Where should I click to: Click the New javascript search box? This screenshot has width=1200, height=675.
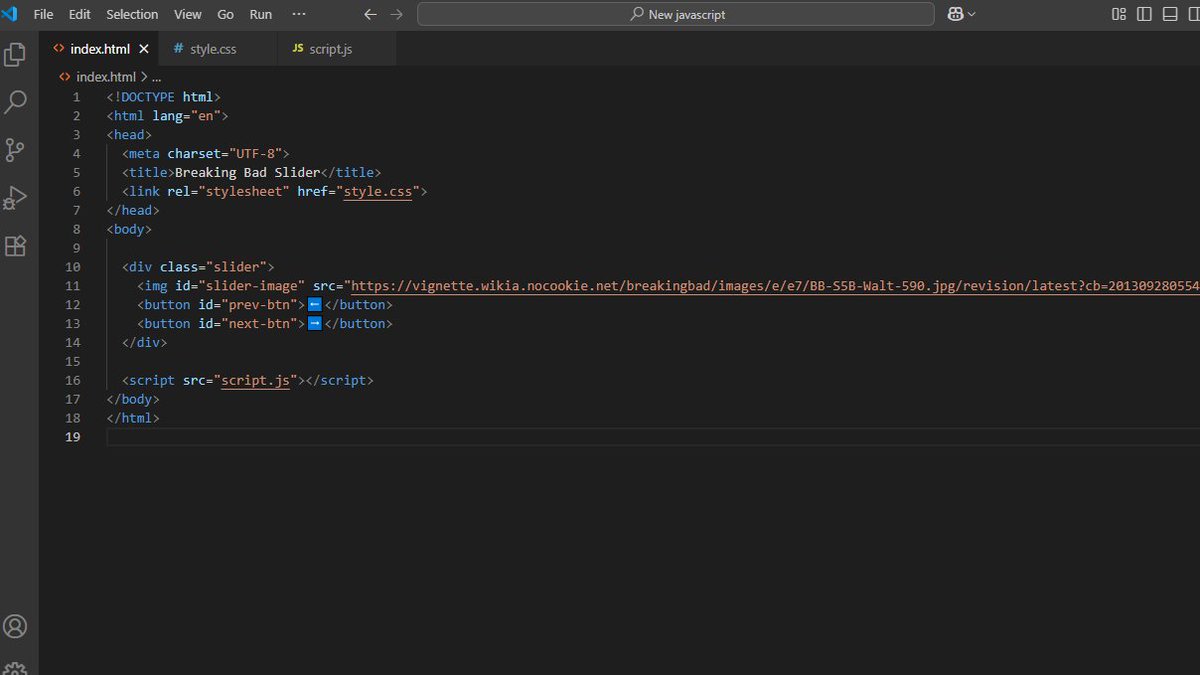676,14
